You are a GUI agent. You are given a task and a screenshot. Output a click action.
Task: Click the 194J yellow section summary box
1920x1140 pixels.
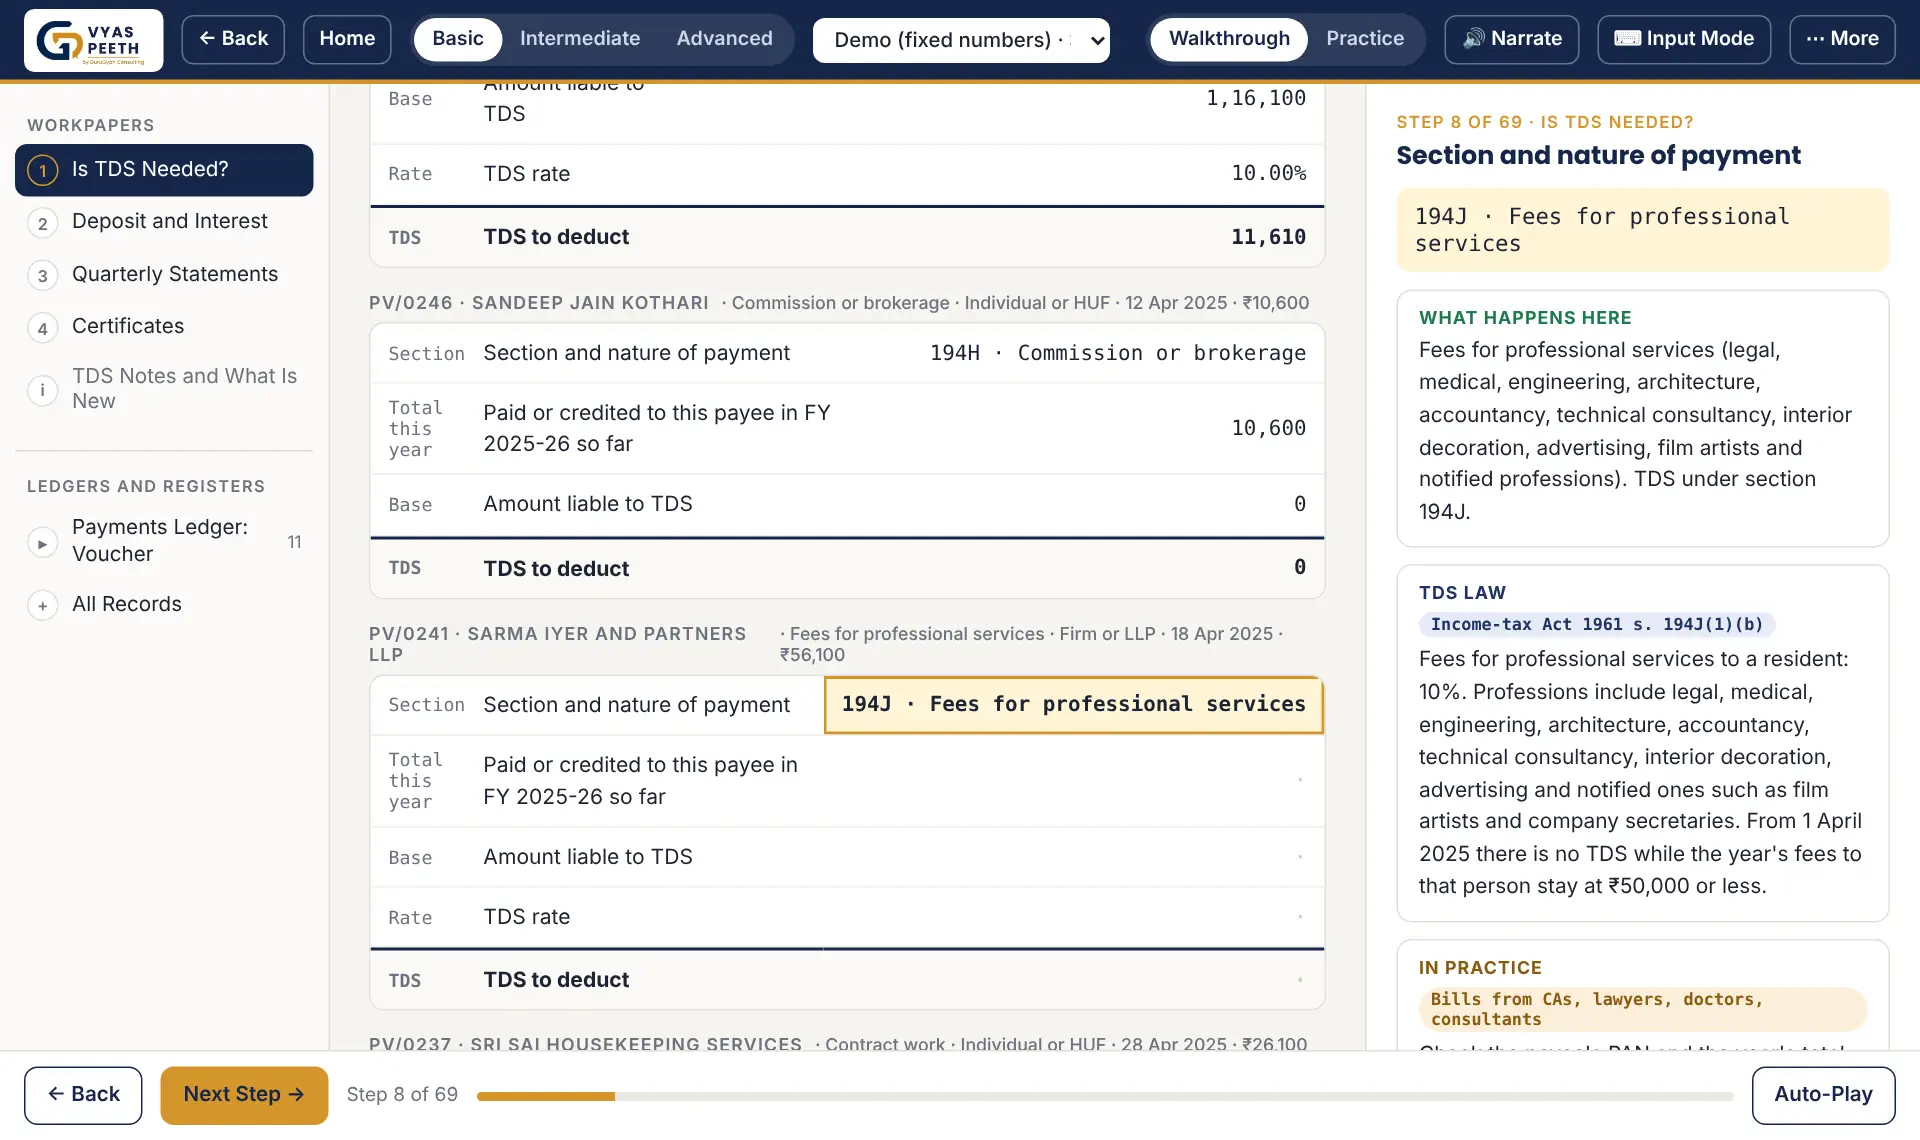pyautogui.click(x=1642, y=231)
